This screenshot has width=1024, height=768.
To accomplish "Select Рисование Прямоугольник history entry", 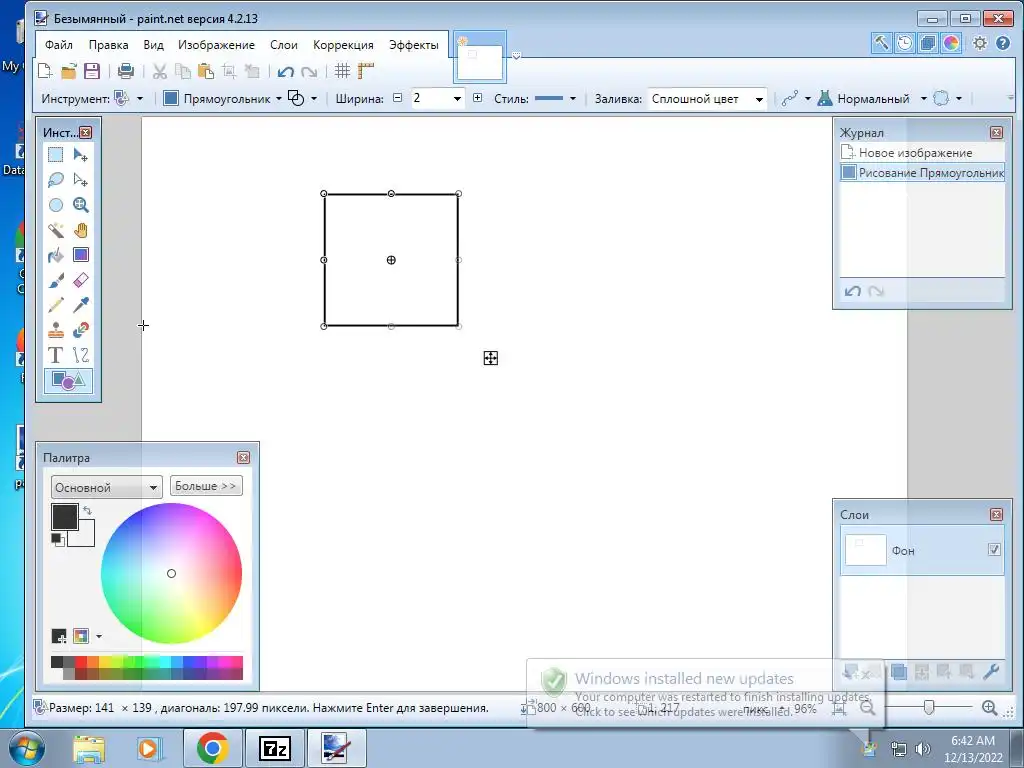I will pyautogui.click(x=922, y=172).
